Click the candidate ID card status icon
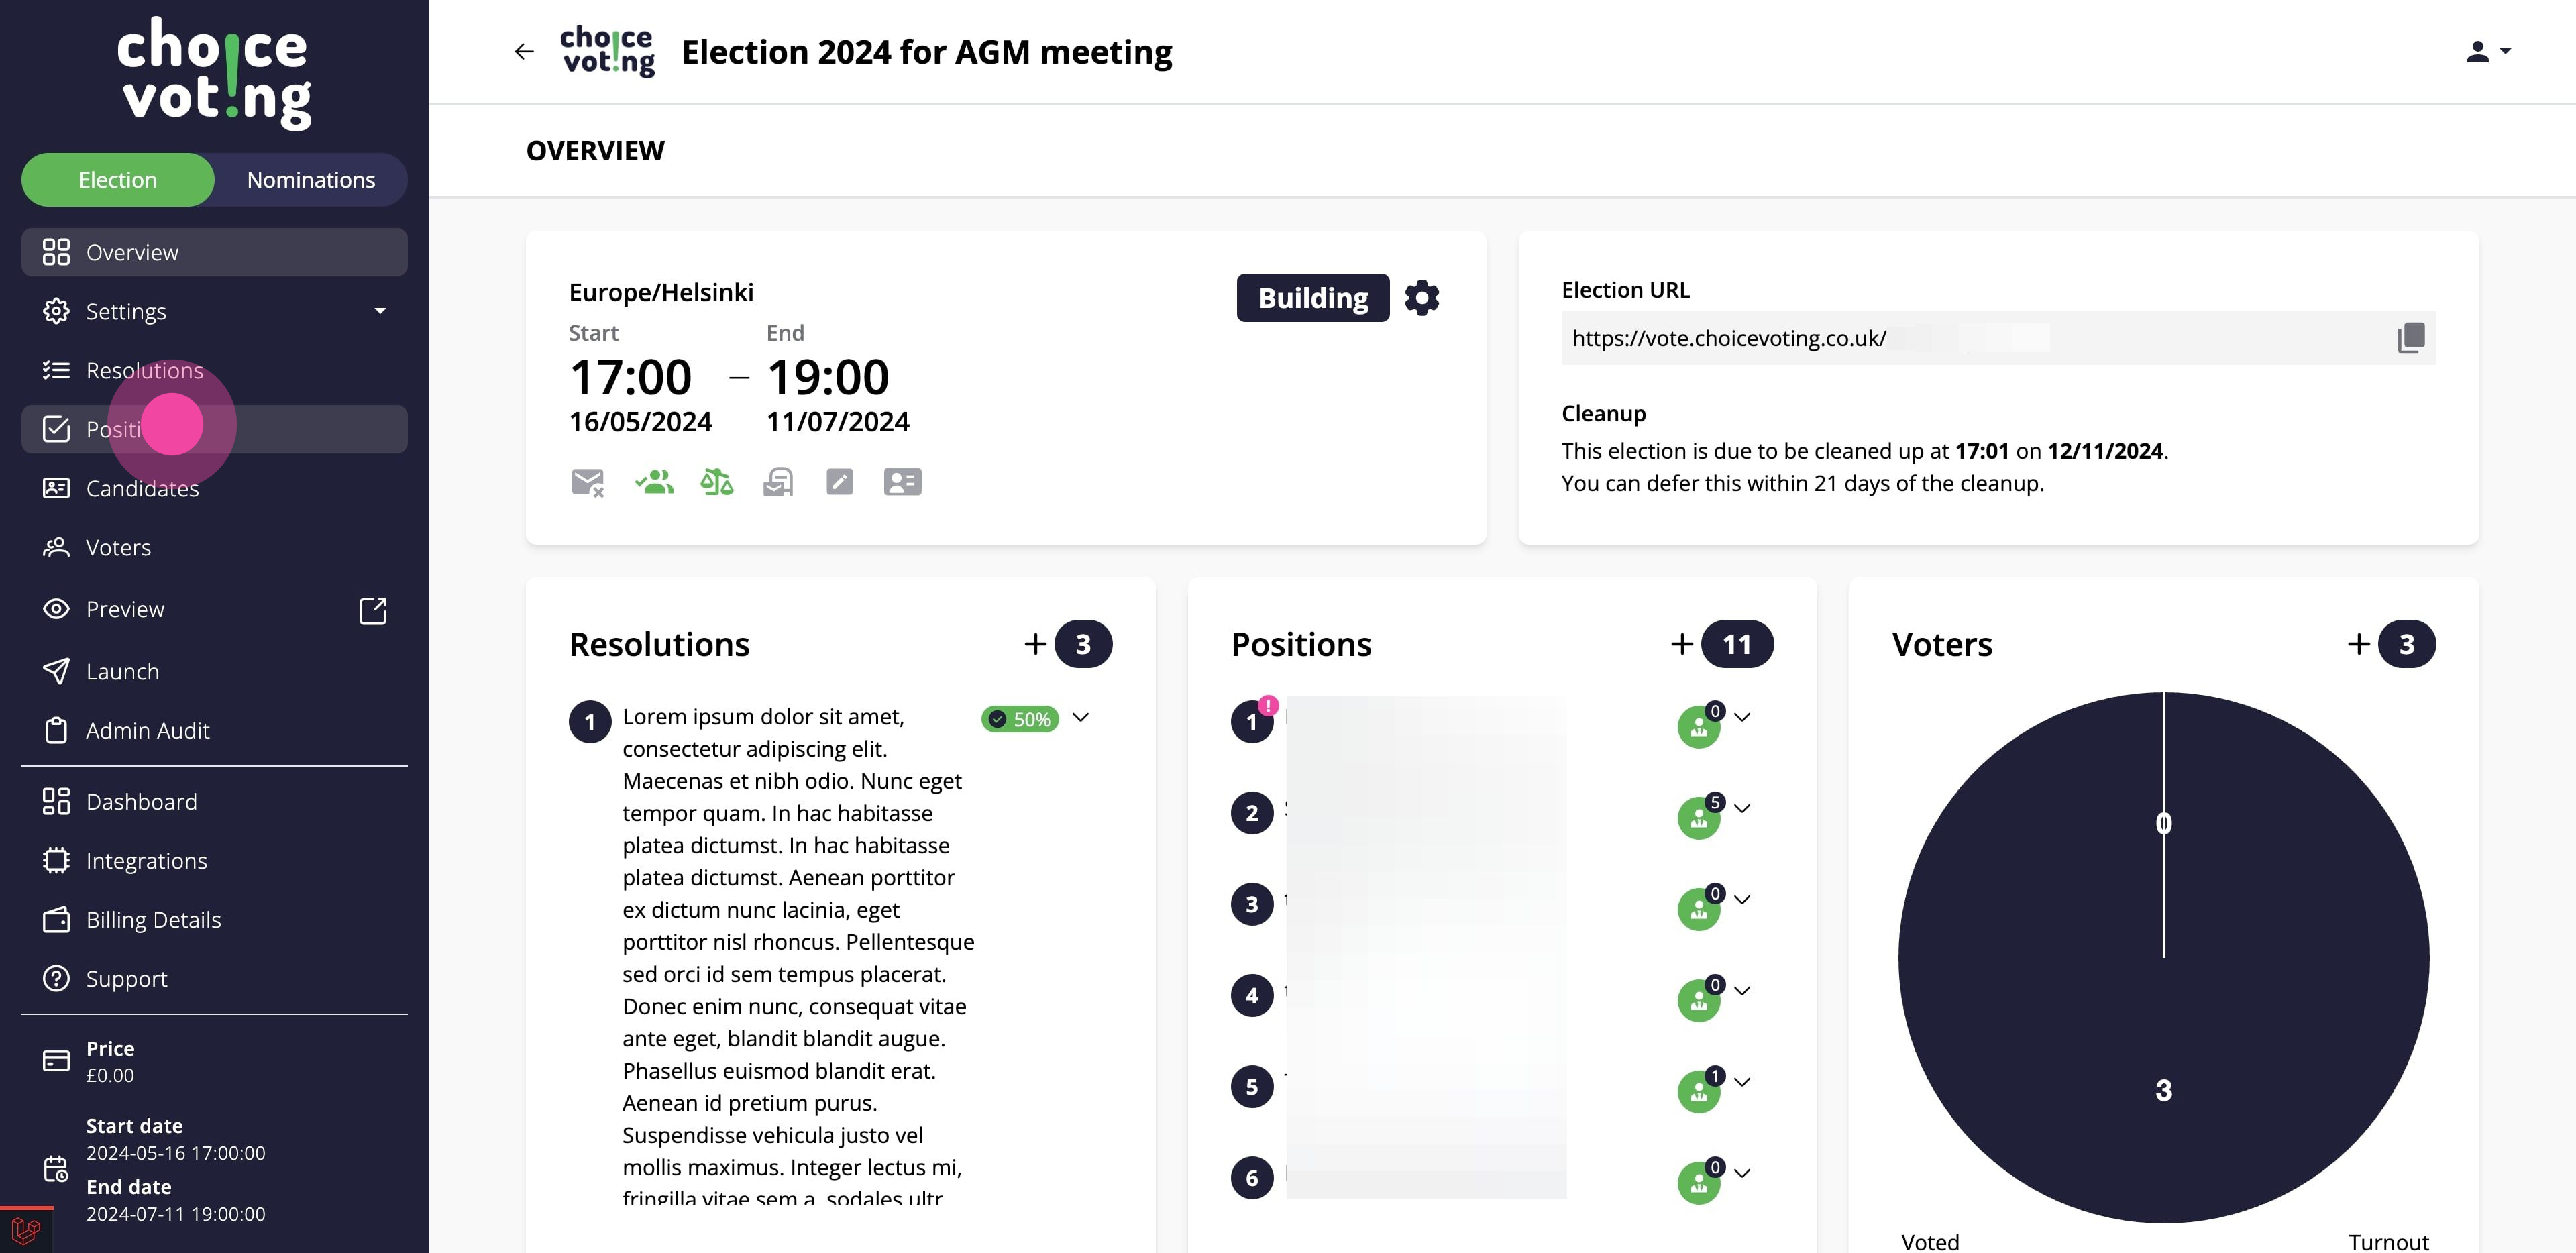Image resolution: width=2576 pixels, height=1253 pixels. pos(902,482)
